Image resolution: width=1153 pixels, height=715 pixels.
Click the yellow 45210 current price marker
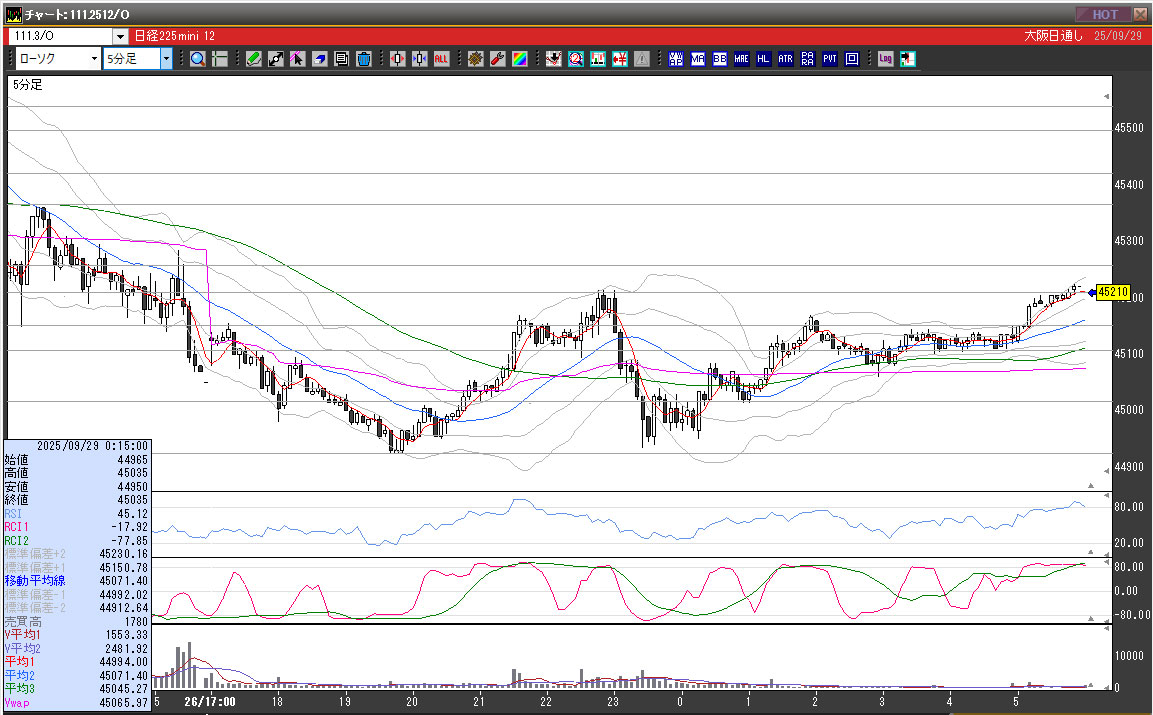tap(1112, 293)
